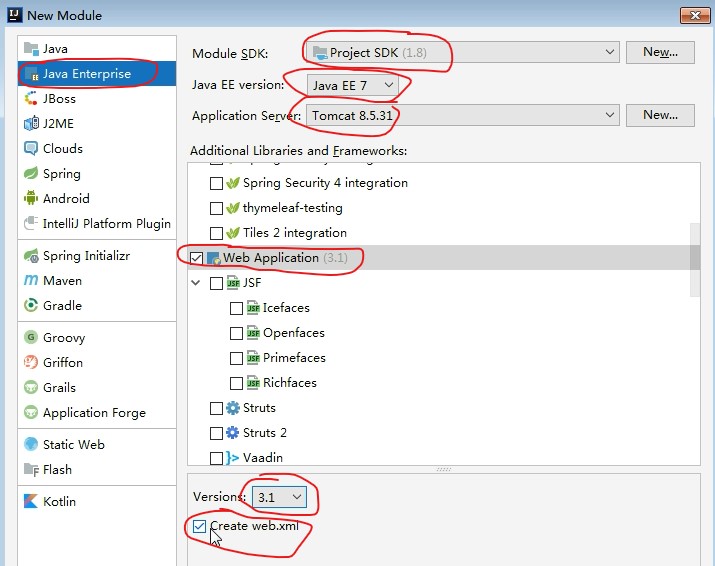Click the Vaadin label

[x=263, y=457]
